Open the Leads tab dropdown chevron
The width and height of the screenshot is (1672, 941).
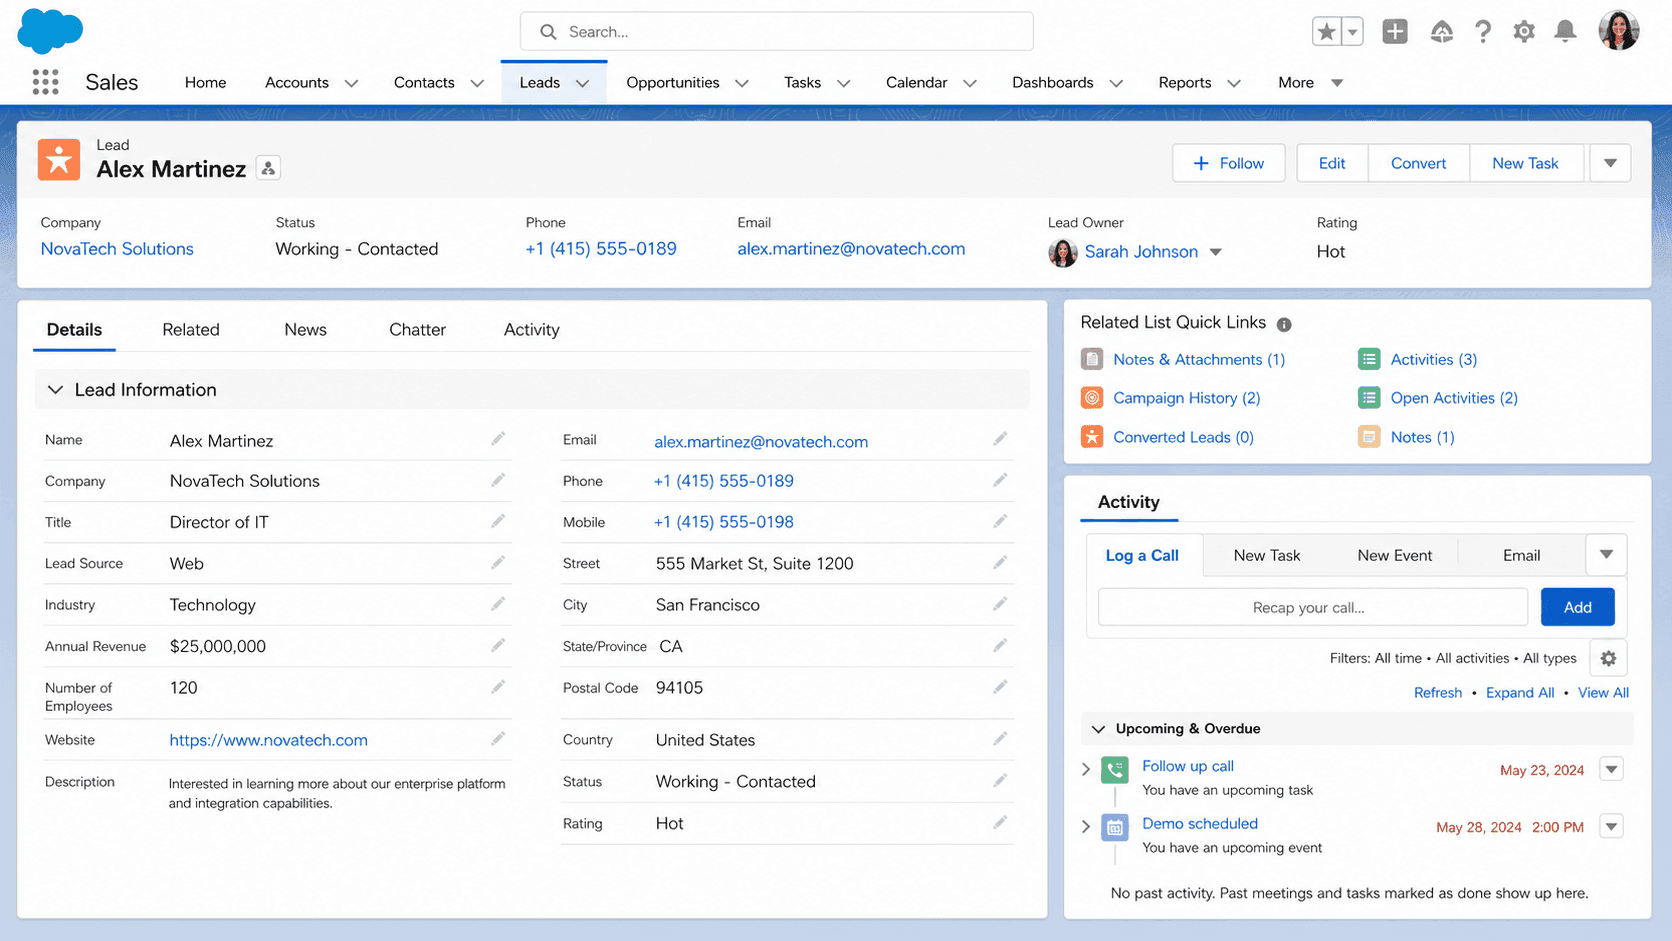582,83
